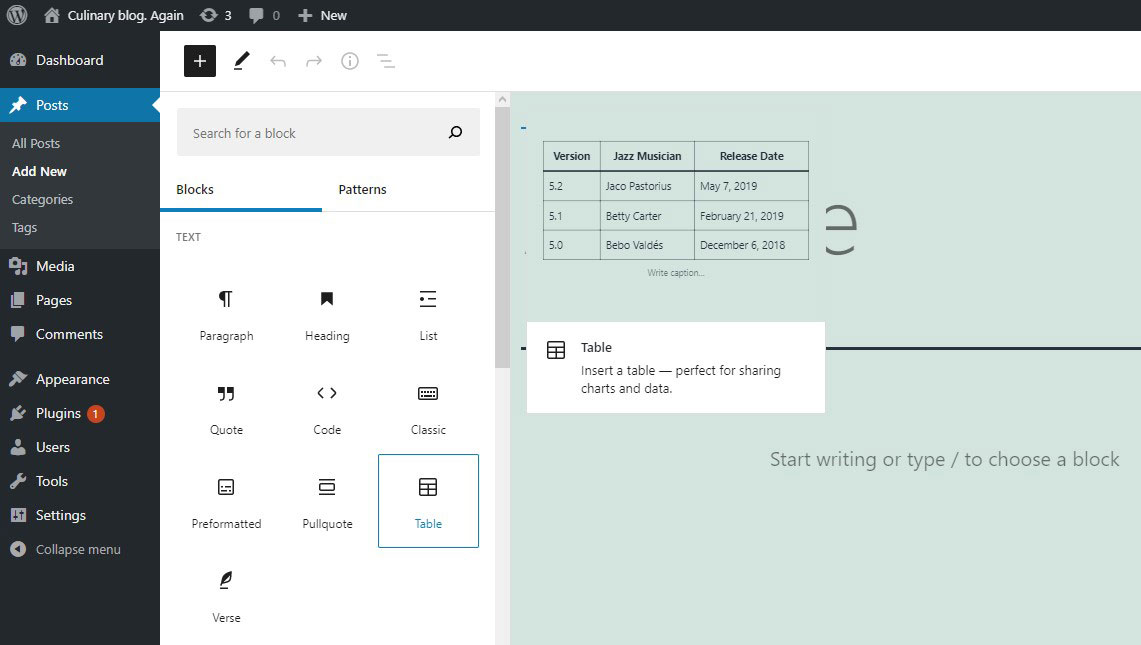The image size is (1141, 645).
Task: Open the Details info icon
Action: pos(350,61)
